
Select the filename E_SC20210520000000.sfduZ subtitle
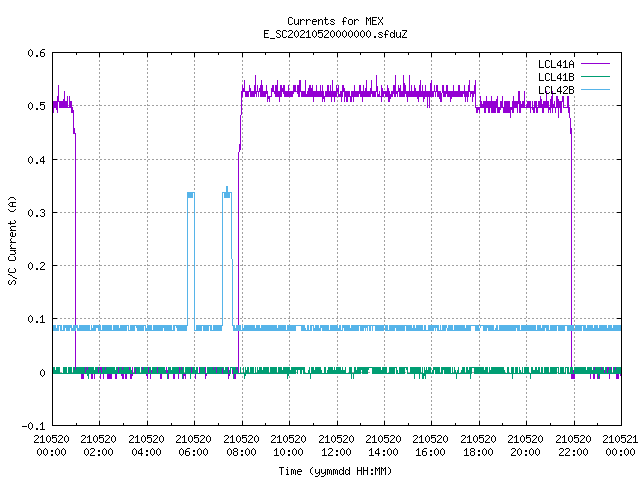[335, 34]
